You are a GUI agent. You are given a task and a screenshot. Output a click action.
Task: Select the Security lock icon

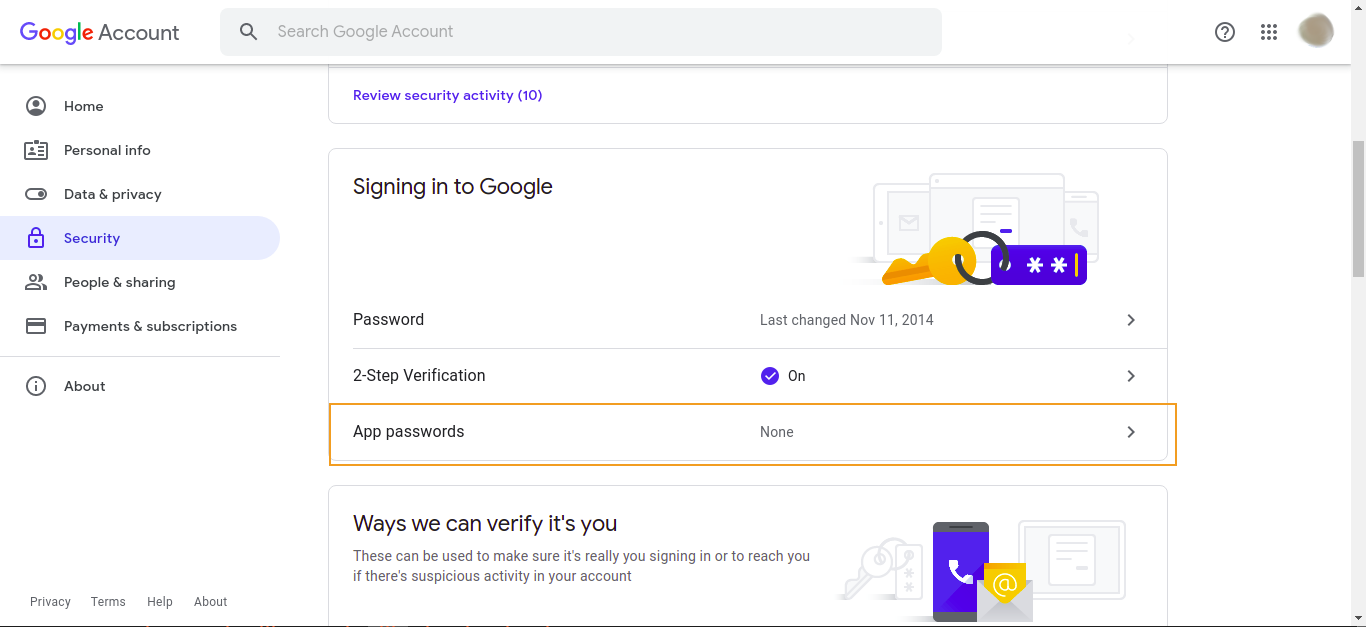click(36, 238)
